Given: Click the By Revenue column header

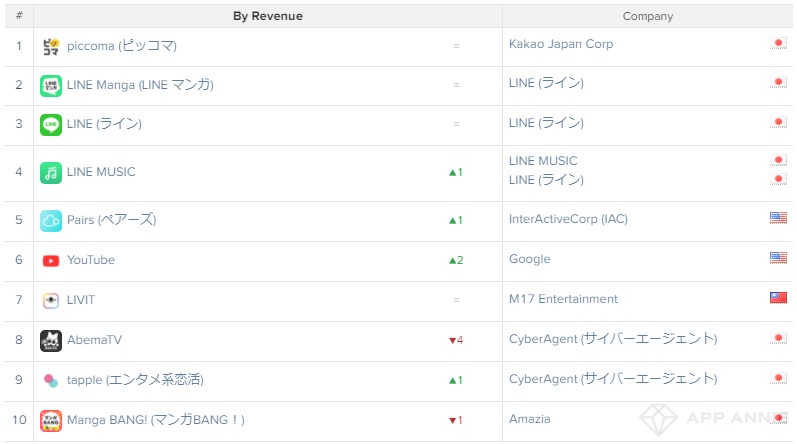Looking at the screenshot, I should click(x=268, y=16).
